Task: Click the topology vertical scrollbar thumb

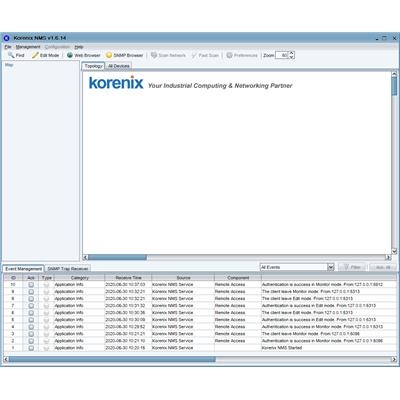Action: tap(394, 86)
